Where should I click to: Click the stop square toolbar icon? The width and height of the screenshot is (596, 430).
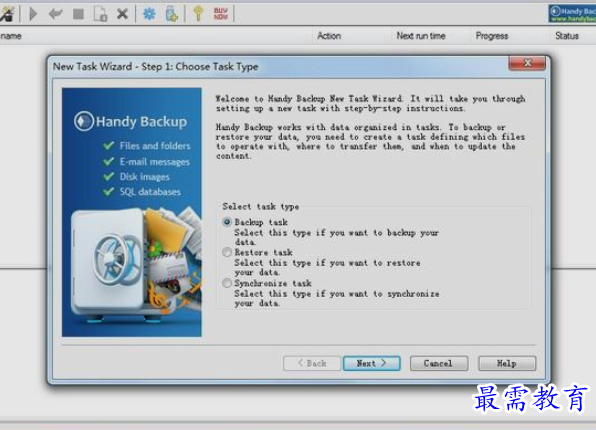tap(78, 14)
